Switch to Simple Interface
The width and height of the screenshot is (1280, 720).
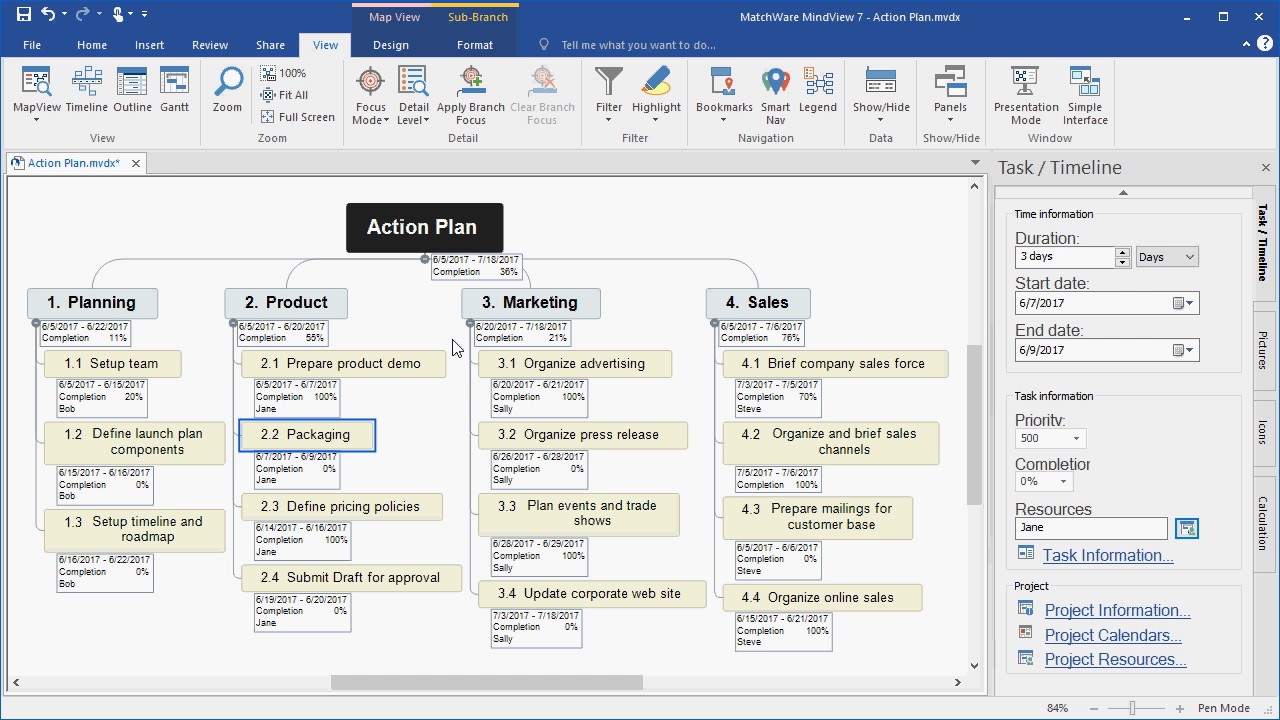[1085, 96]
